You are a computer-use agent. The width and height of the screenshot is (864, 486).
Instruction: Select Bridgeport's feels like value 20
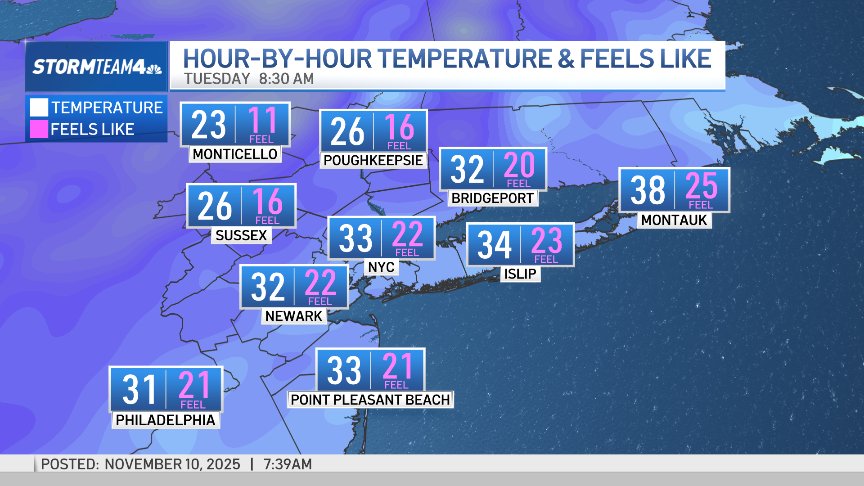(518, 168)
